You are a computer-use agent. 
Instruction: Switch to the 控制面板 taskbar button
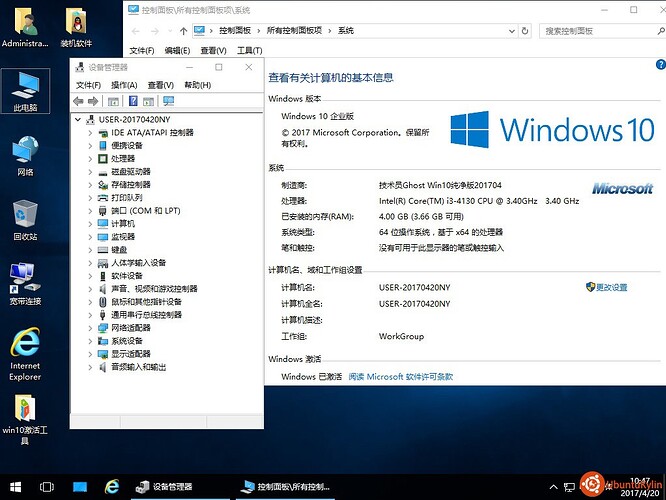(285, 487)
